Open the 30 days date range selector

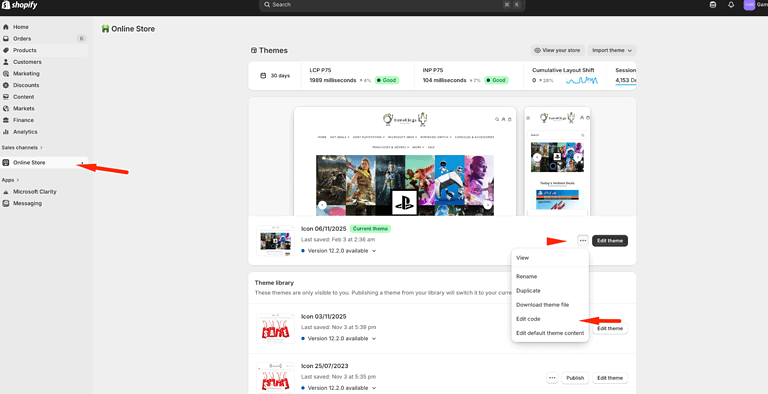coord(275,76)
